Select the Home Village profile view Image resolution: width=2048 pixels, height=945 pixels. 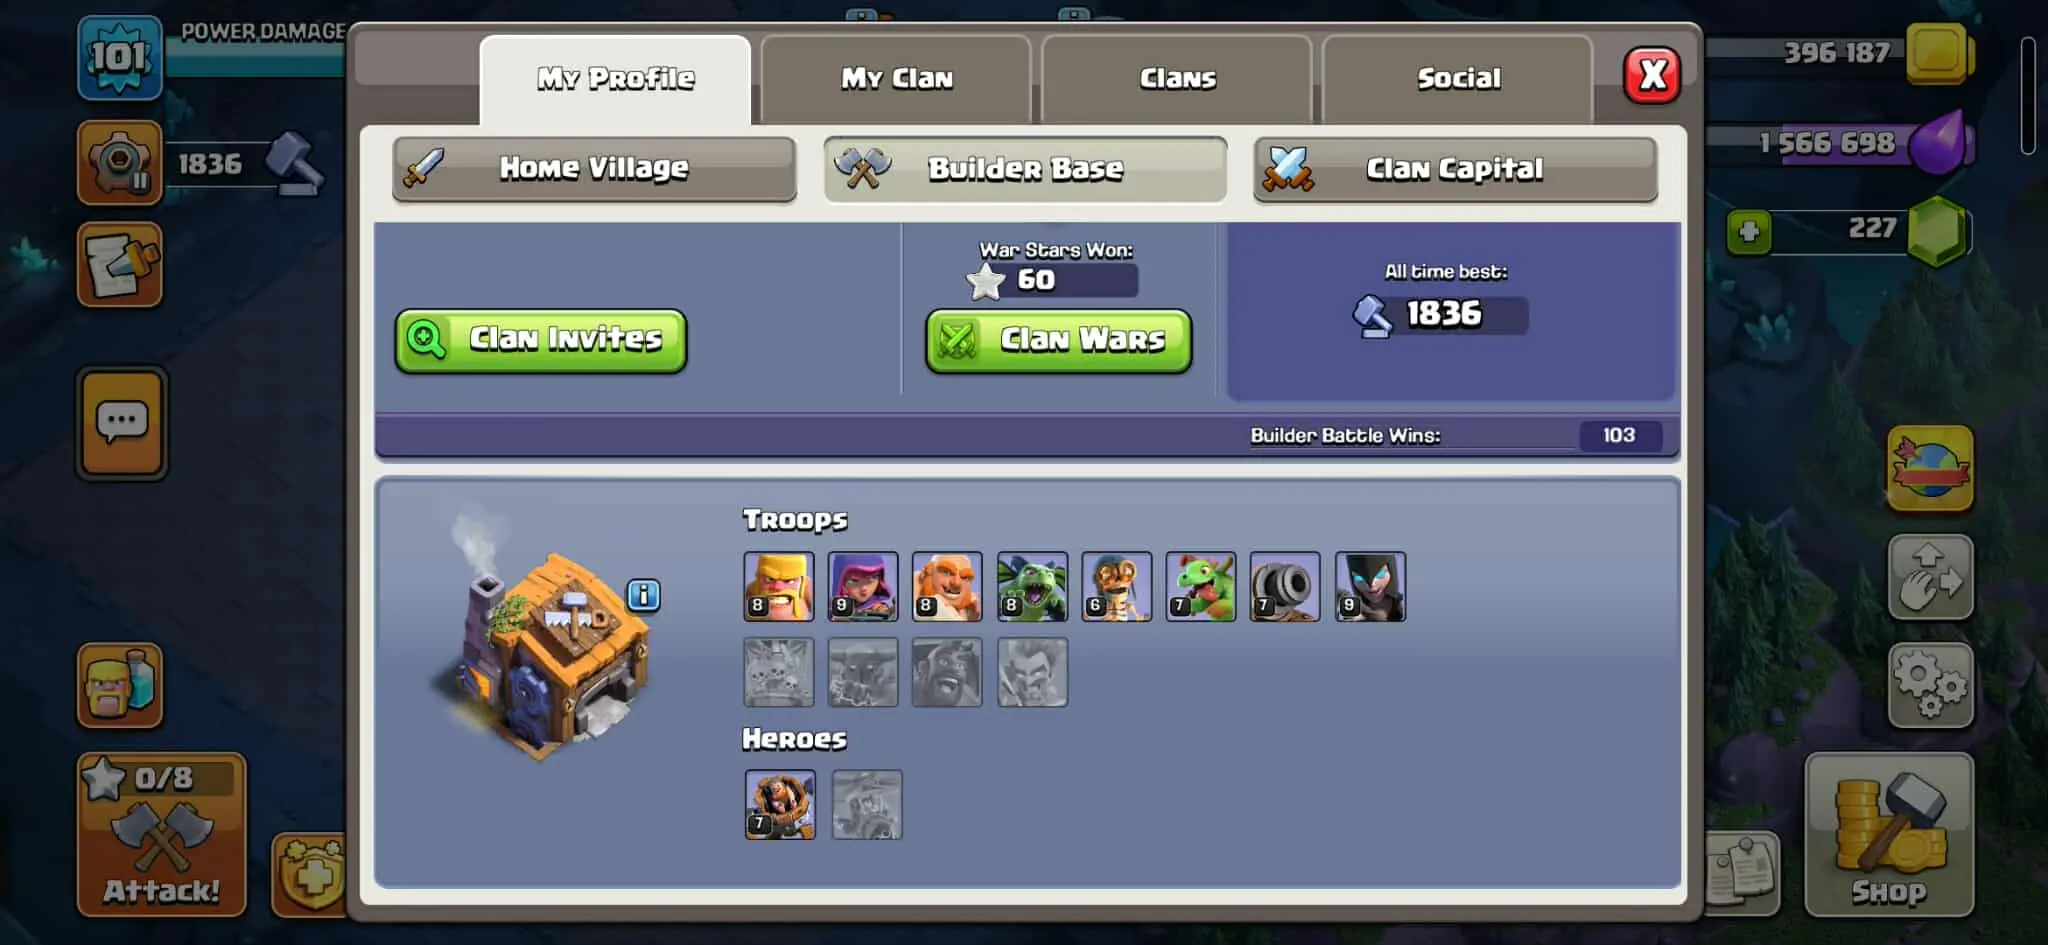click(595, 169)
